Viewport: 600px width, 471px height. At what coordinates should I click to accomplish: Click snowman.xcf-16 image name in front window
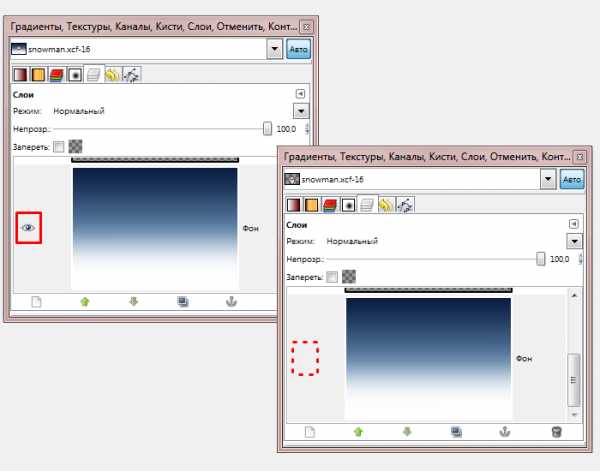coord(333,179)
